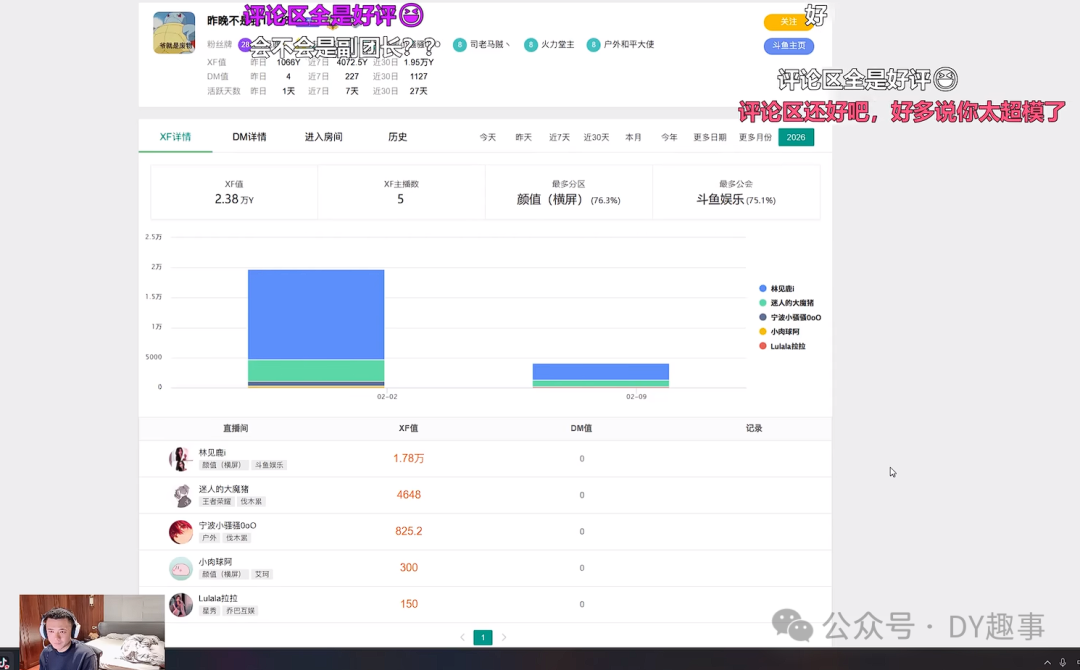This screenshot has width=1080, height=670.
Task: Open the 林见鹿i streamer avatar
Action: pyautogui.click(x=180, y=459)
